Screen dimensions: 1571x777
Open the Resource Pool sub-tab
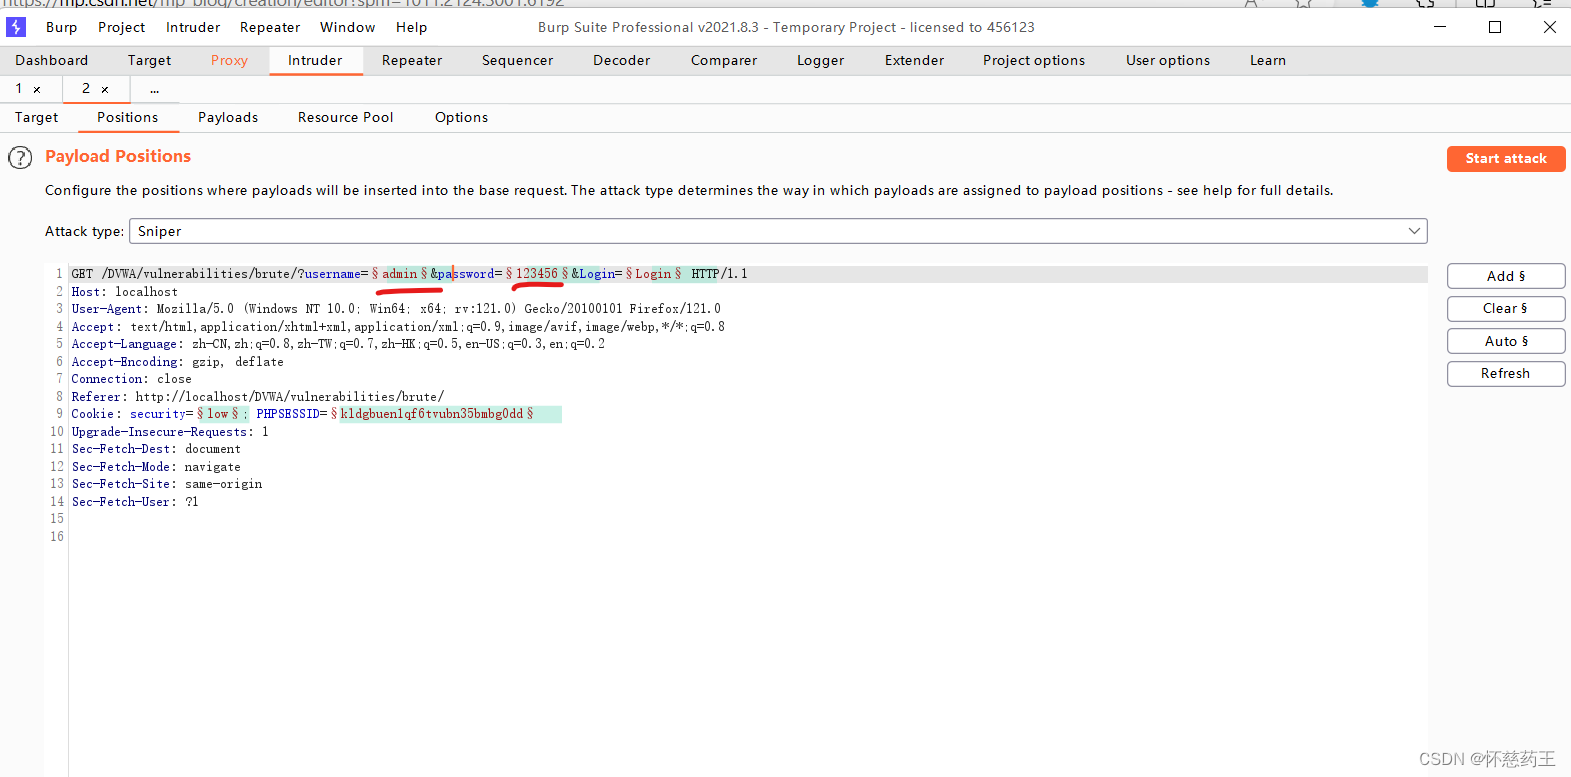coord(345,117)
